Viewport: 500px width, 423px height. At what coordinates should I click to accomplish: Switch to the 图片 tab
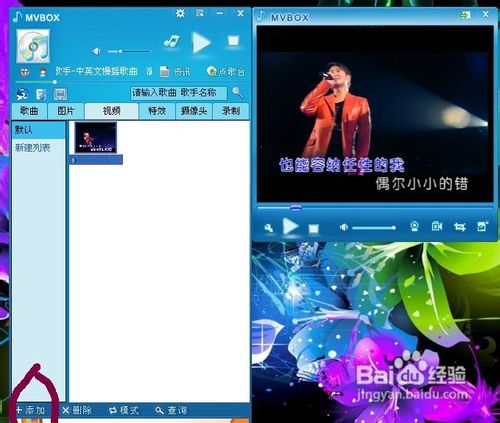[x=65, y=111]
